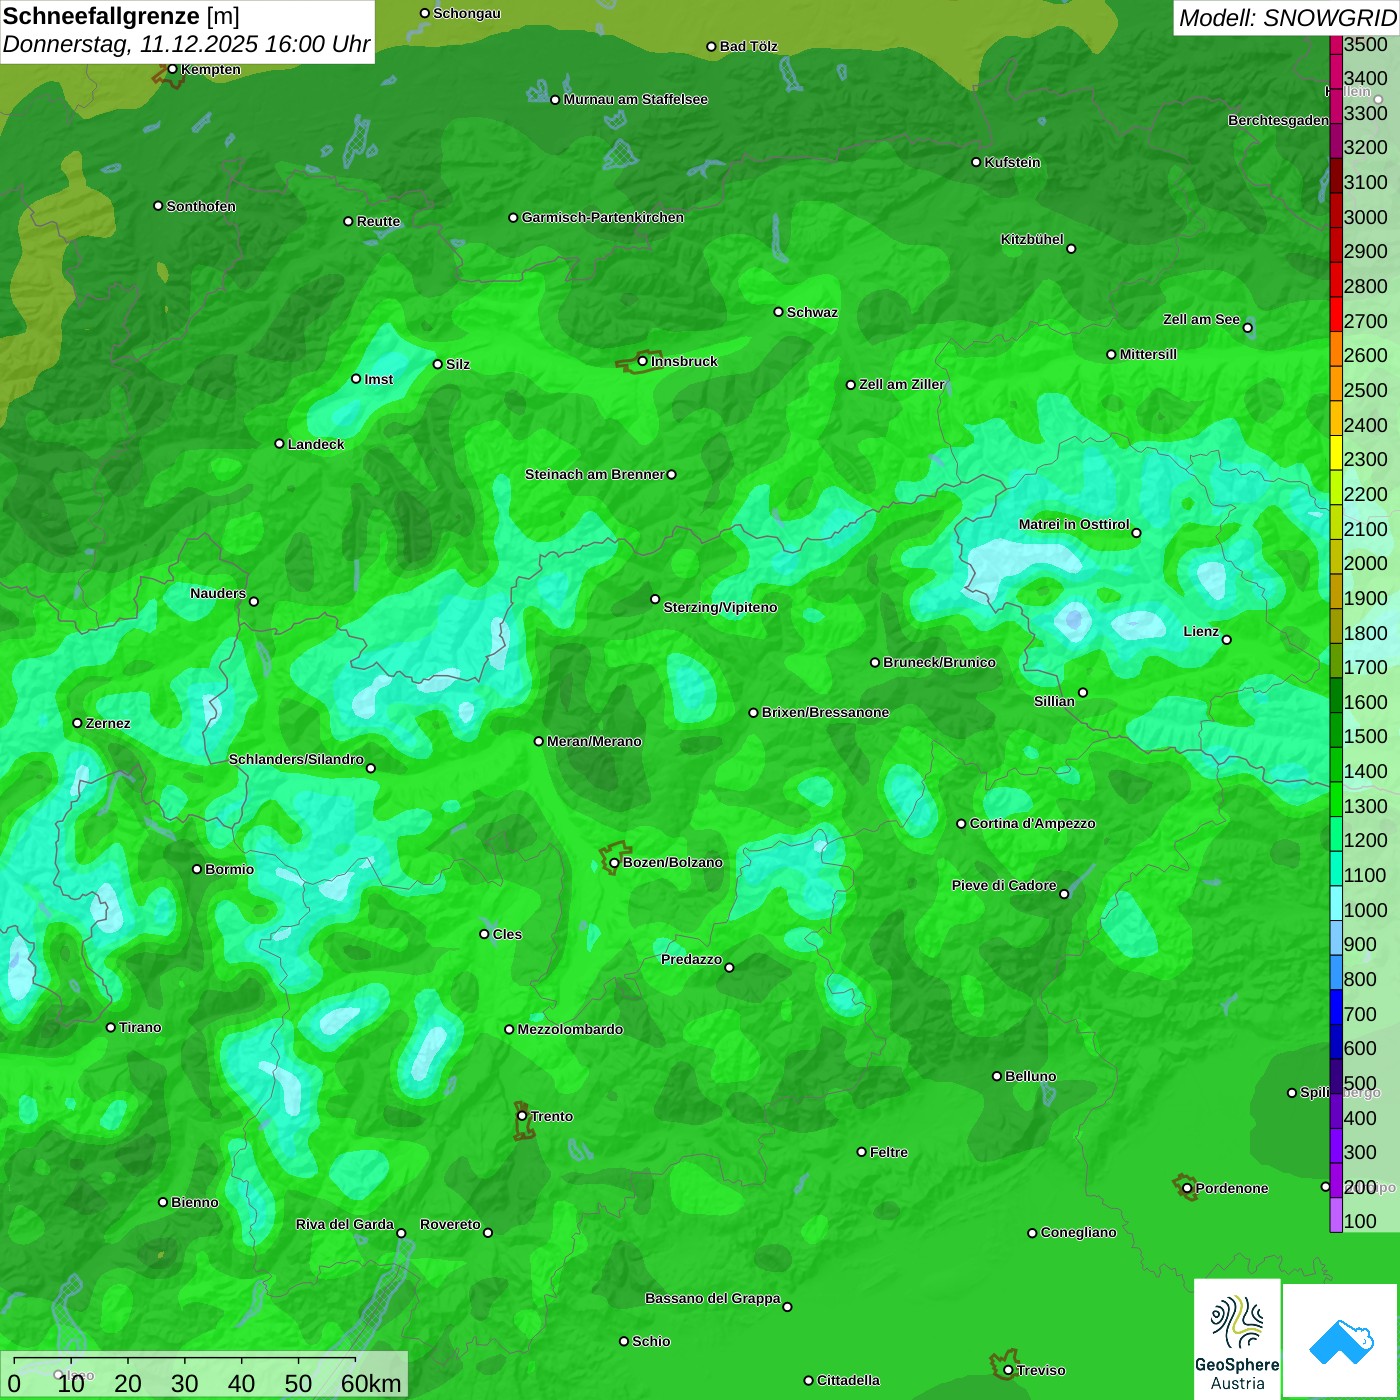The image size is (1400, 1400).
Task: Pick the 3500 color swatch in legend
Action: click(x=1336, y=45)
